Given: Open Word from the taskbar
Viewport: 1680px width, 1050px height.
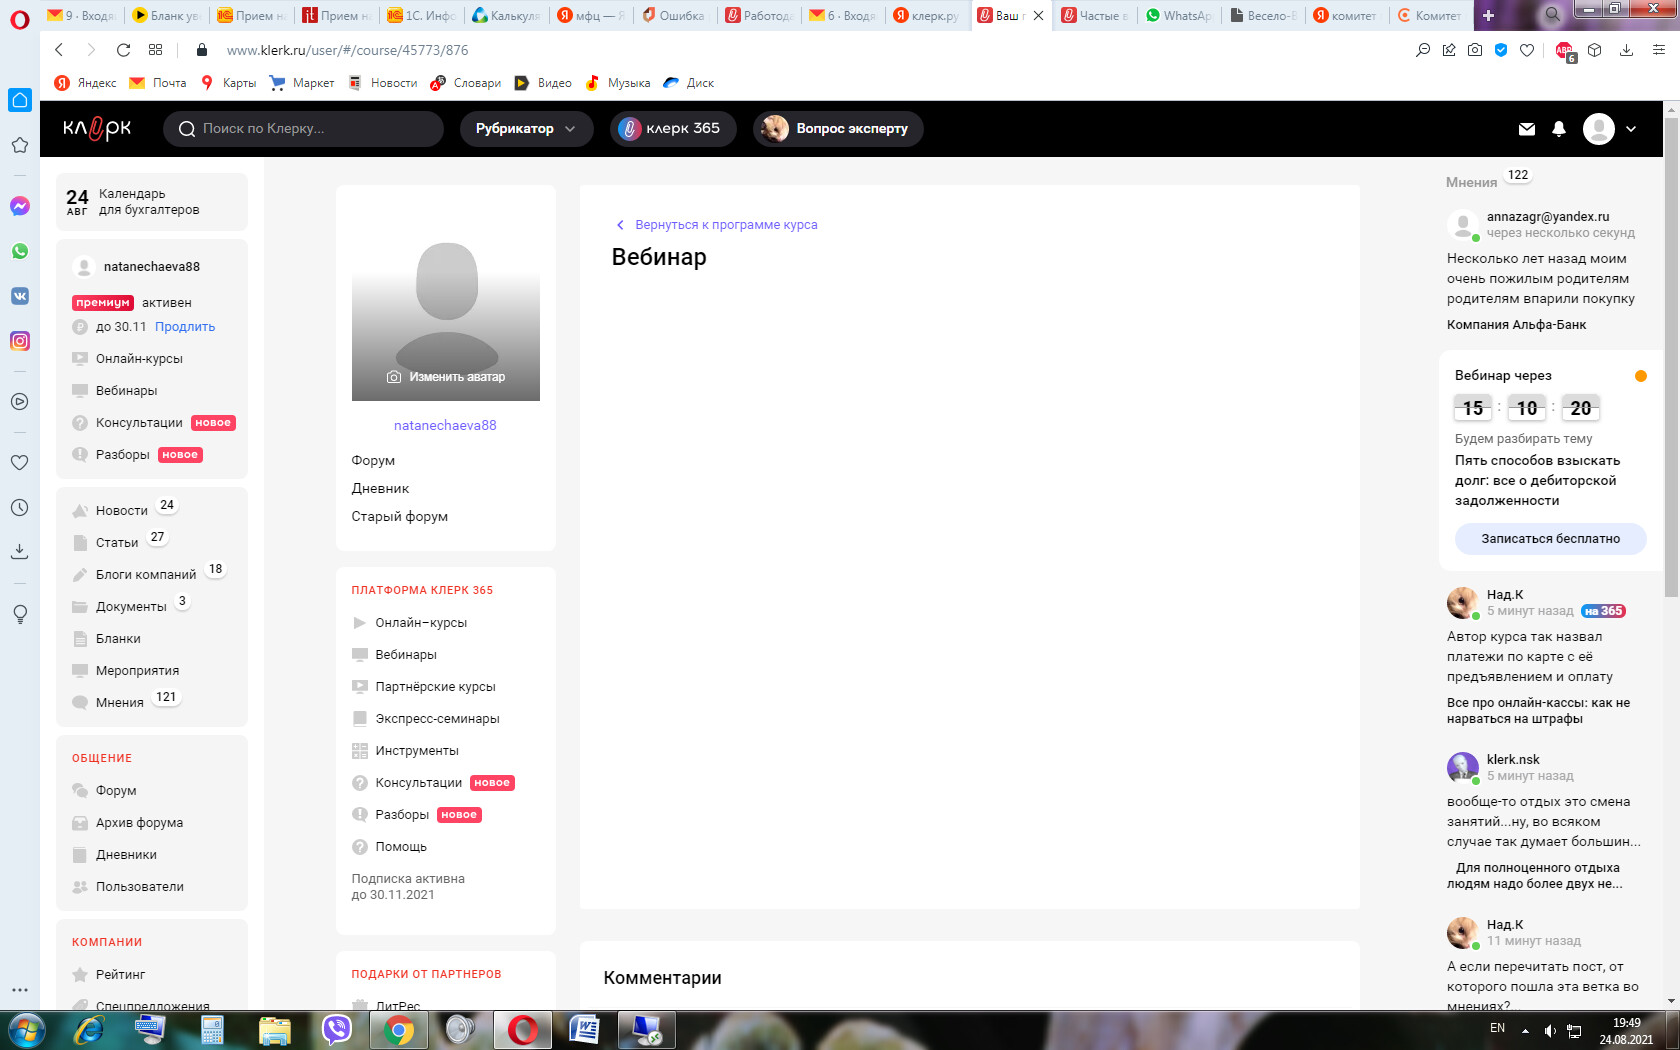Looking at the screenshot, I should tap(585, 1030).
